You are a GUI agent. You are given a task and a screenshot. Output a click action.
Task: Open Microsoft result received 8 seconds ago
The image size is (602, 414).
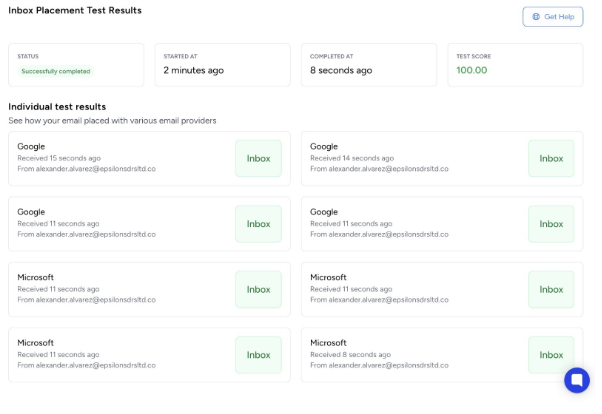coord(412,354)
